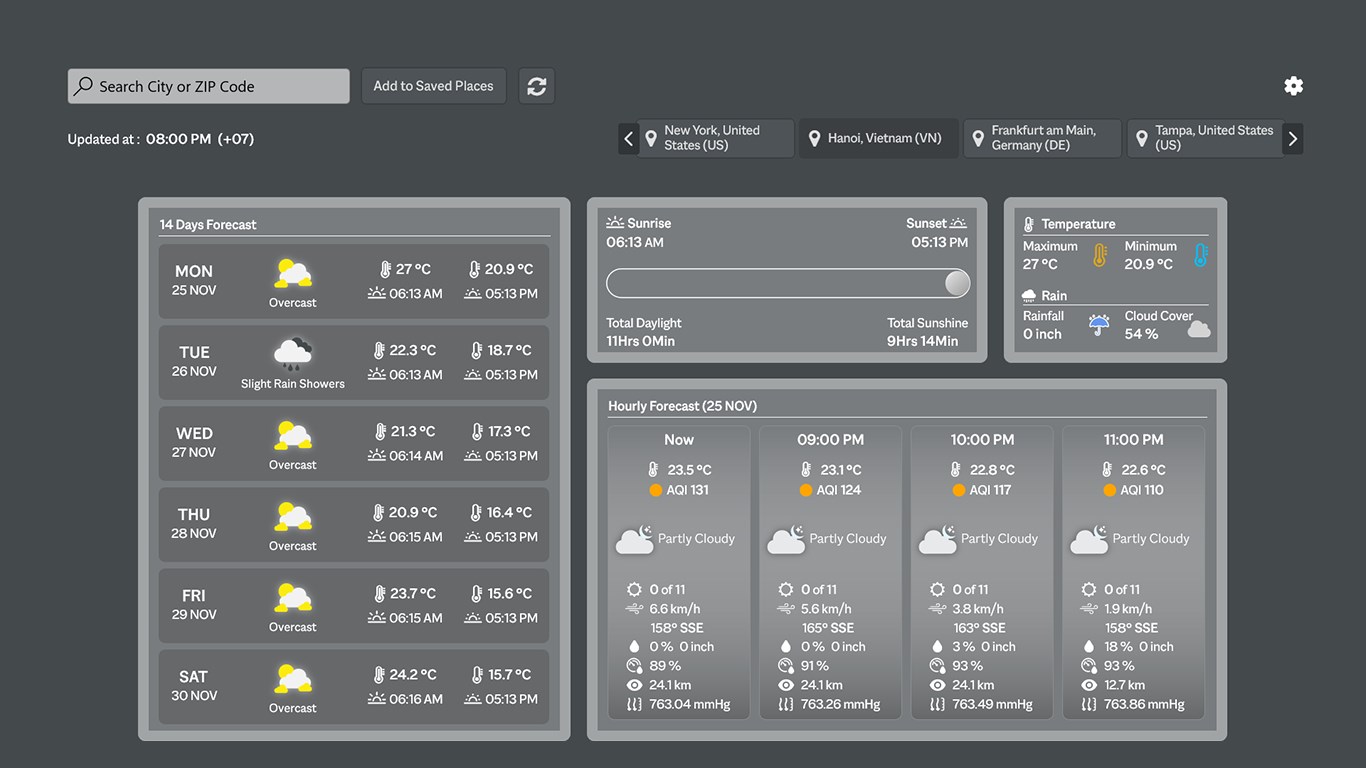Switch to the Hanoi, Vietnam location tab

(878, 138)
